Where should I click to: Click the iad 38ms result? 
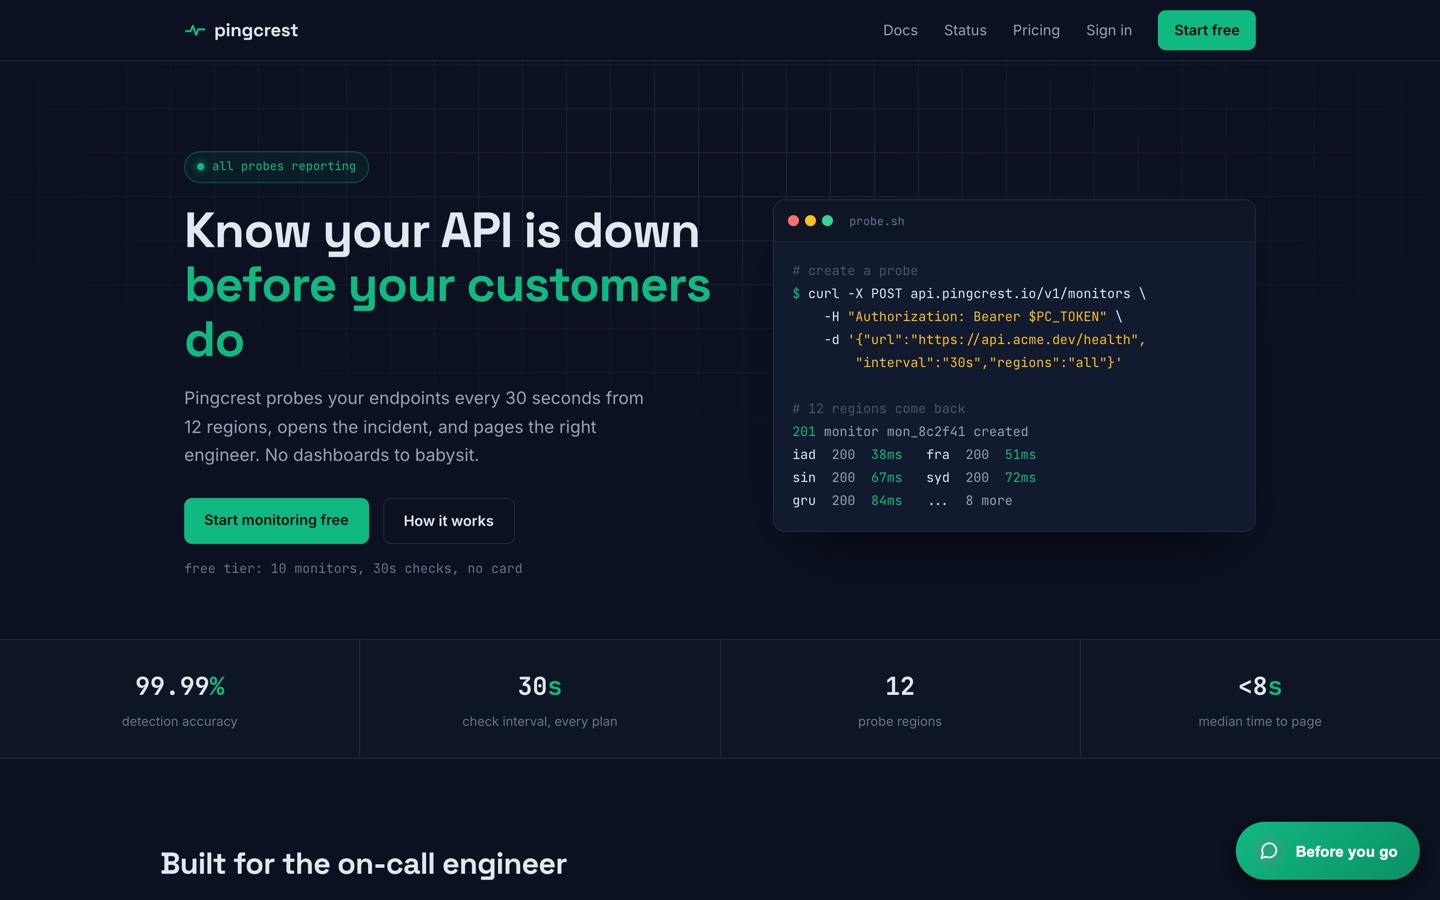(x=847, y=455)
